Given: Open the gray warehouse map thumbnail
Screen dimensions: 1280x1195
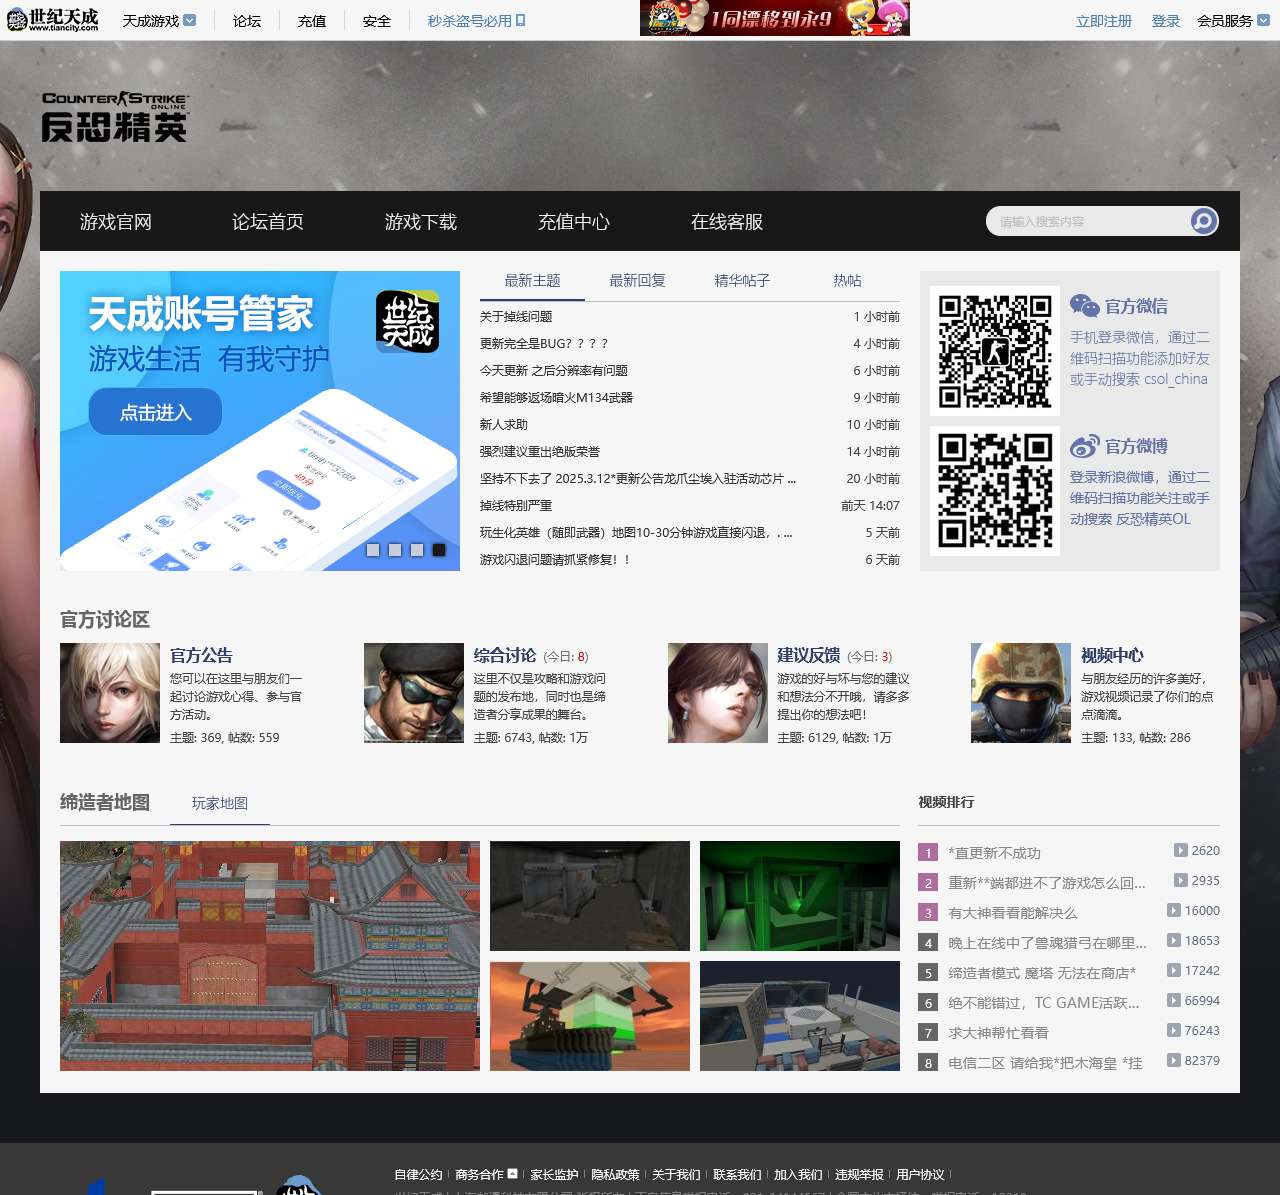Looking at the screenshot, I should pos(590,896).
